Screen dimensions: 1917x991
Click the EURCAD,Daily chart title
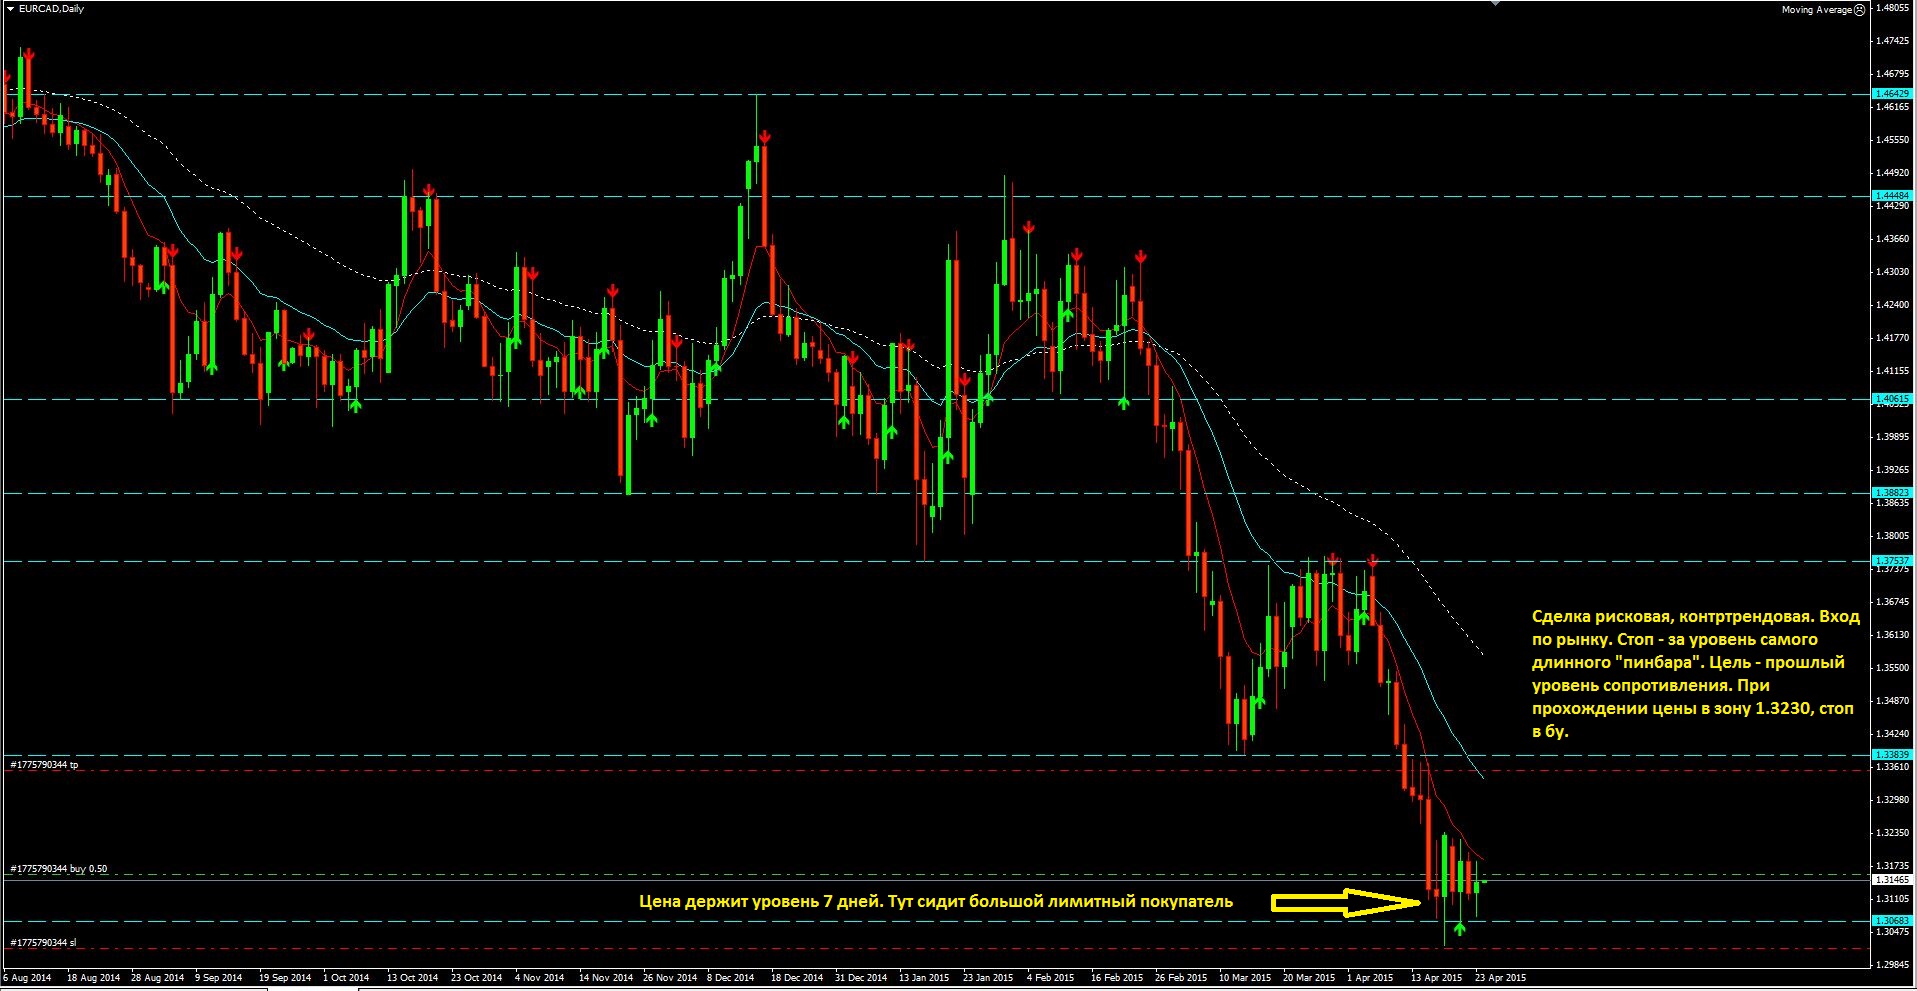pos(52,9)
